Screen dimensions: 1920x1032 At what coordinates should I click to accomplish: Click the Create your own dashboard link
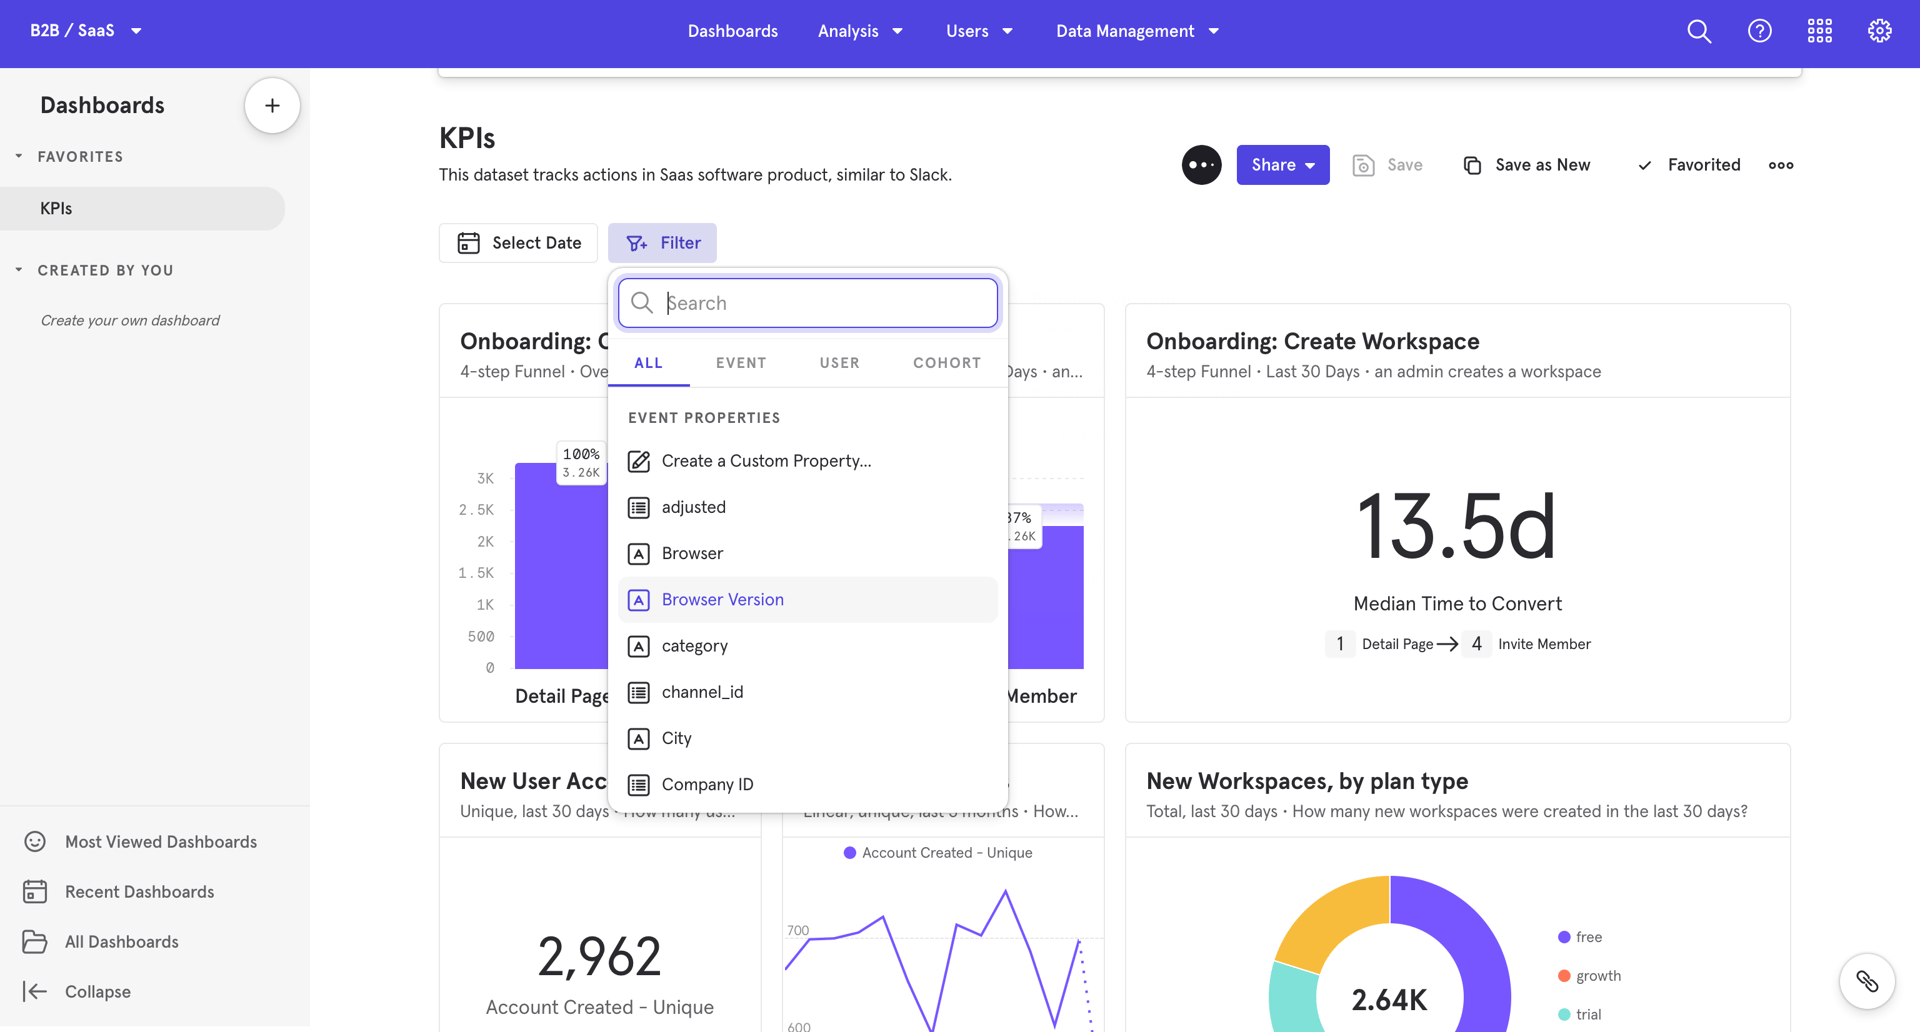click(x=130, y=320)
